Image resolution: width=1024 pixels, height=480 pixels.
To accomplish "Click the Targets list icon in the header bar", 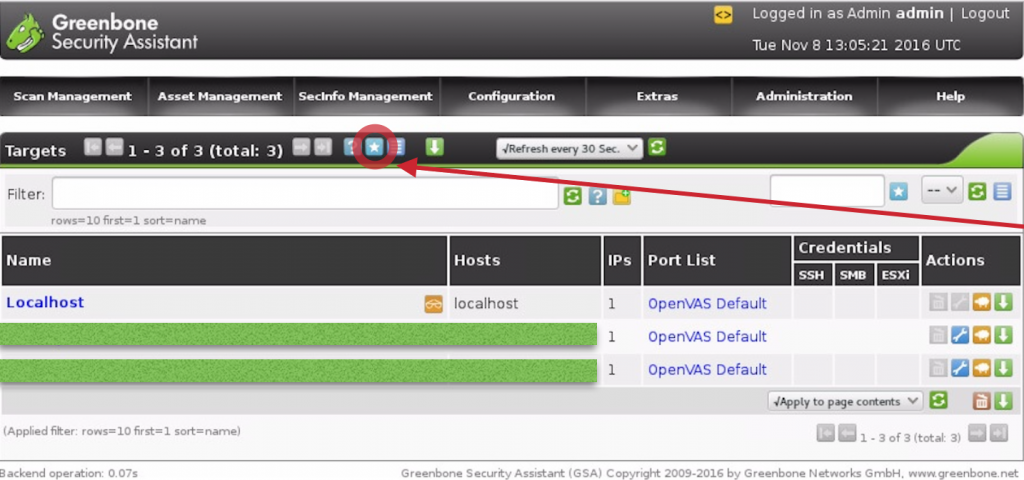I will [x=396, y=148].
